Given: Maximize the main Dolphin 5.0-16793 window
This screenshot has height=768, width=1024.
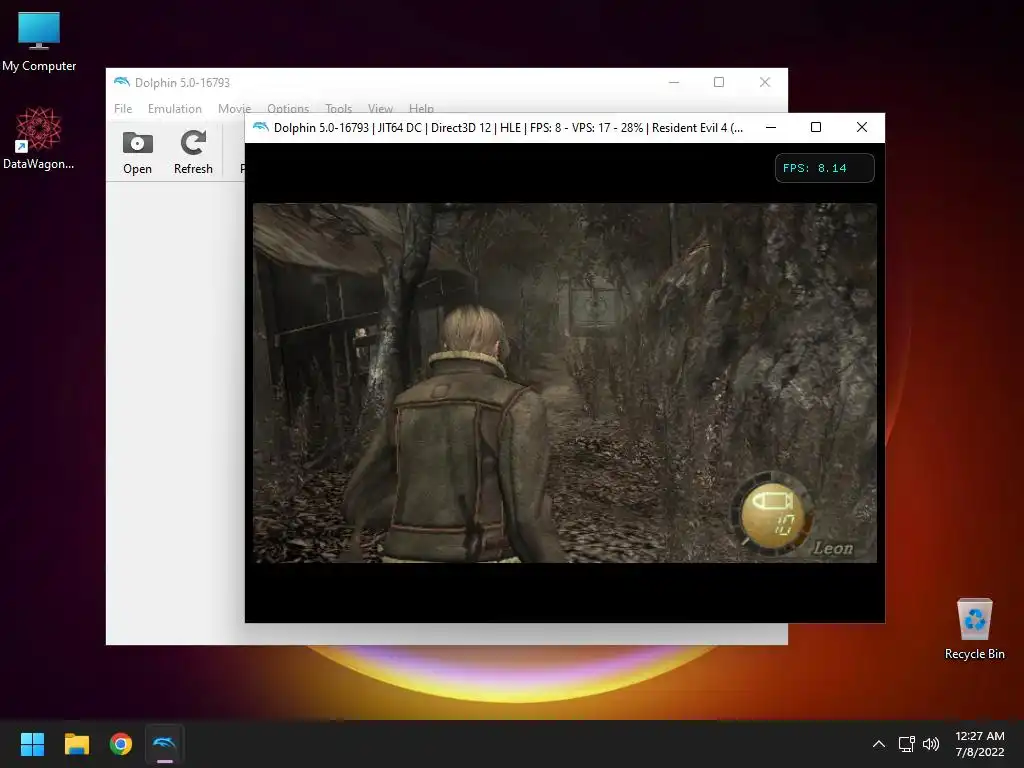Looking at the screenshot, I should 719,82.
